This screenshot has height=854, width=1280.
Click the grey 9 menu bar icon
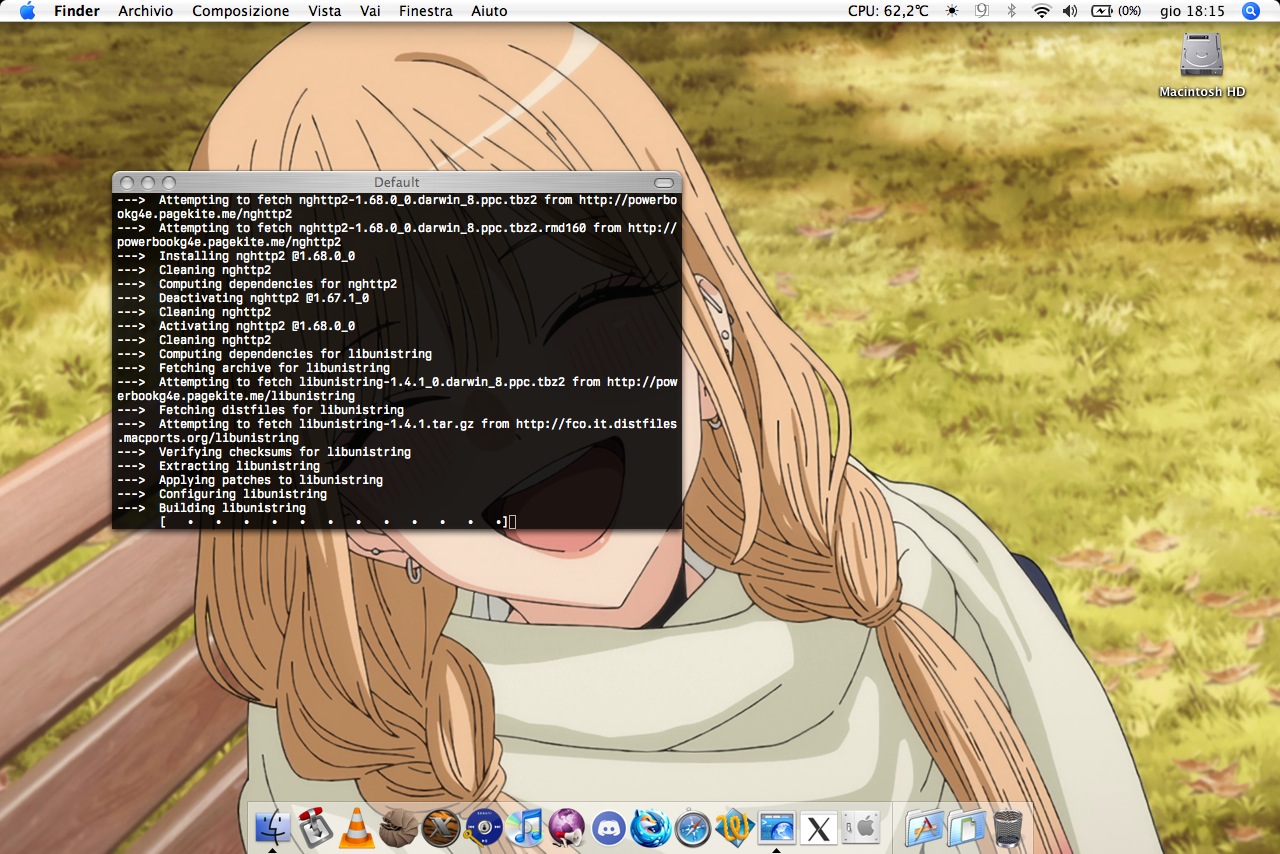point(981,11)
